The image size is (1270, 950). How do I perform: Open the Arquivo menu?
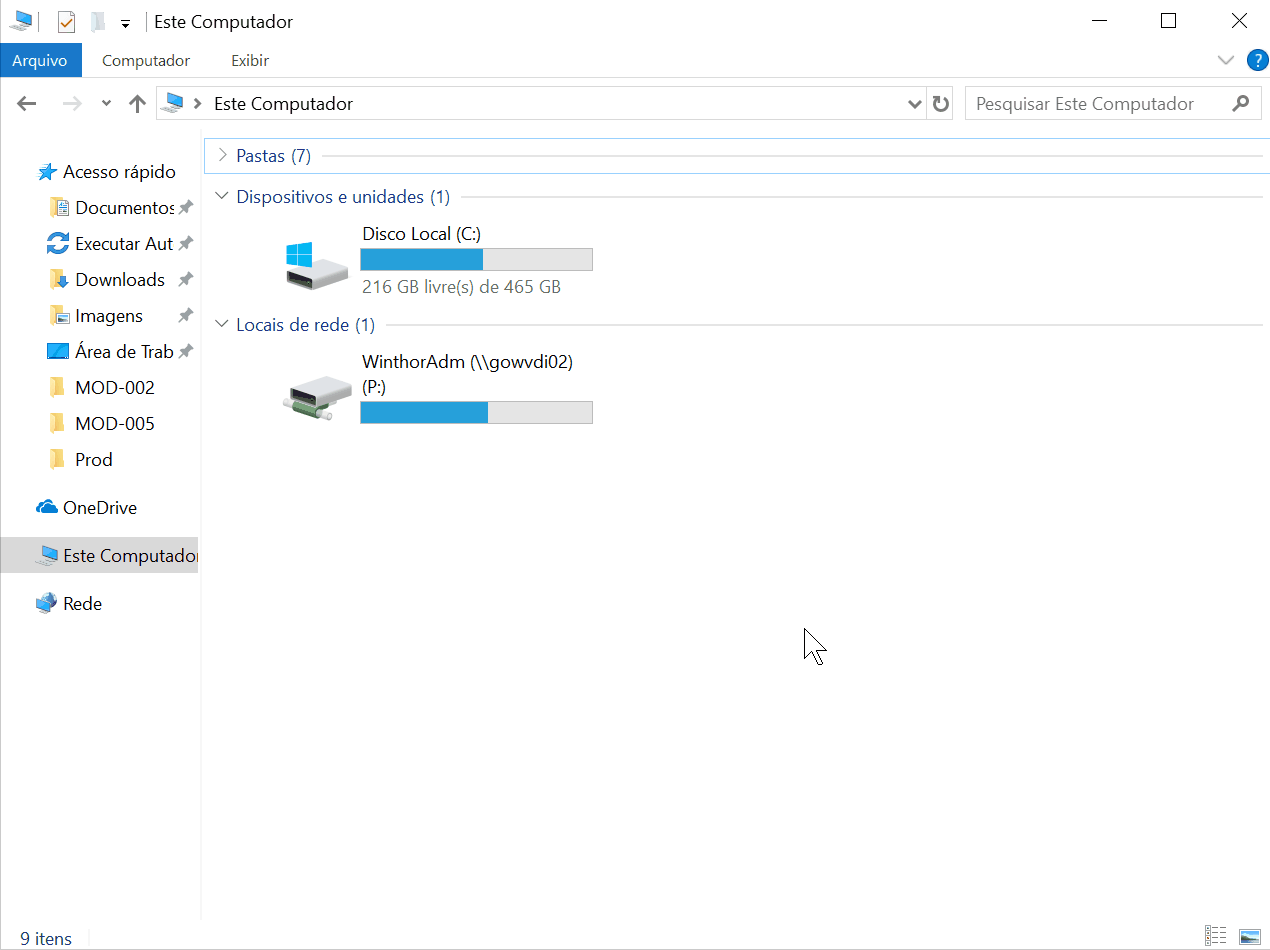pos(40,60)
